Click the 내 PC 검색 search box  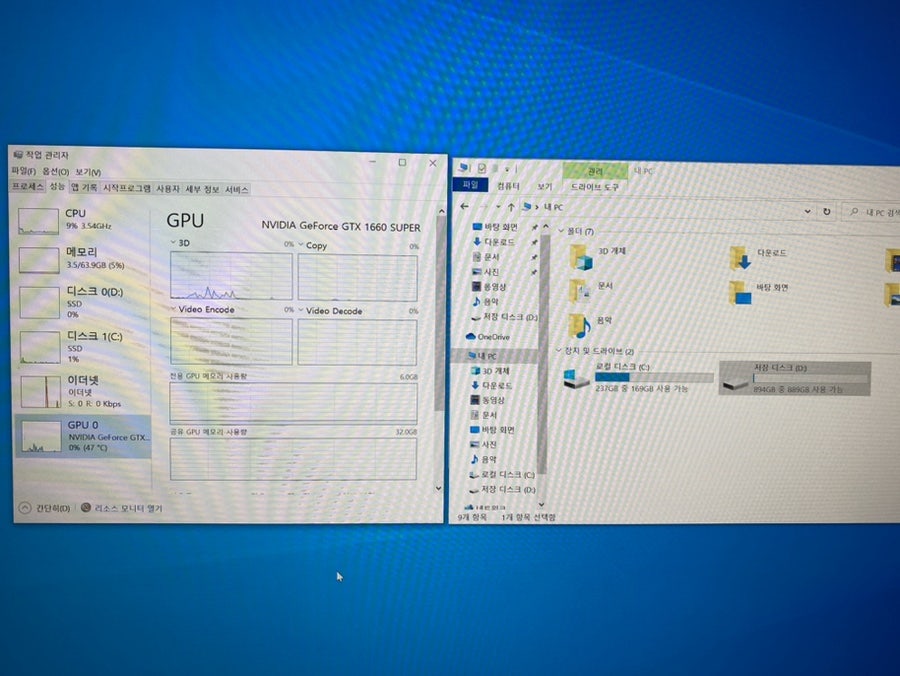872,212
